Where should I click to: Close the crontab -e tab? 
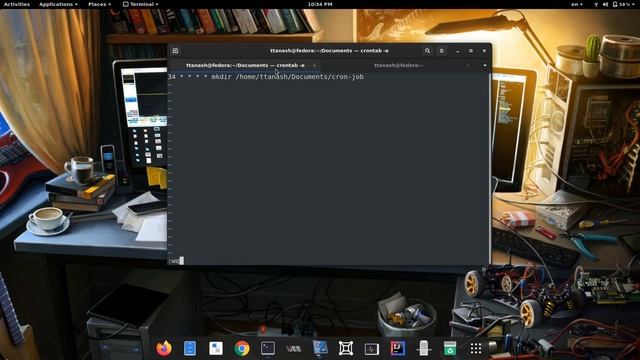314,65
